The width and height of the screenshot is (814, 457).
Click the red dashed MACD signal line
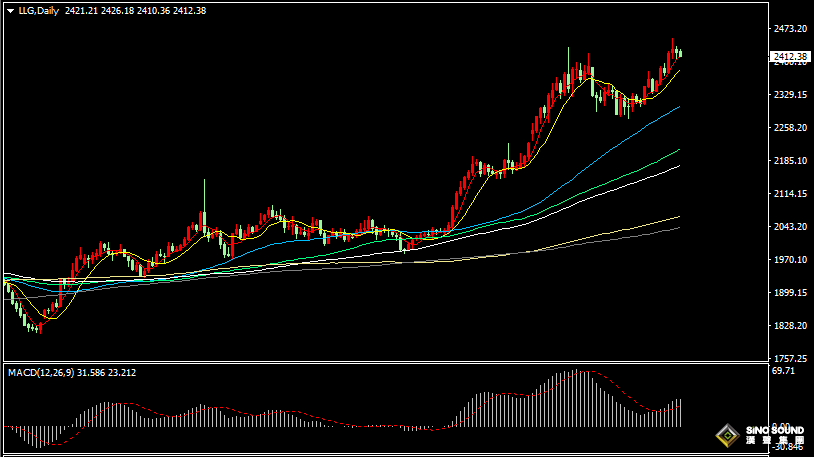point(620,392)
